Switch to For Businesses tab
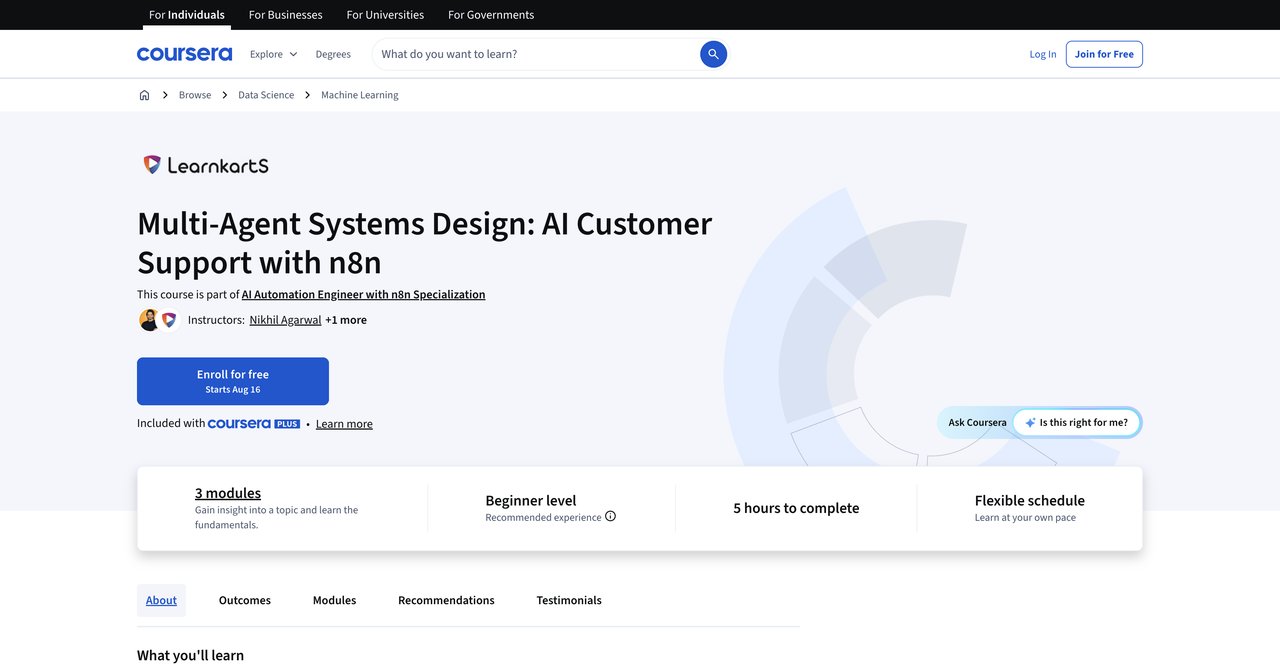 click(x=285, y=15)
